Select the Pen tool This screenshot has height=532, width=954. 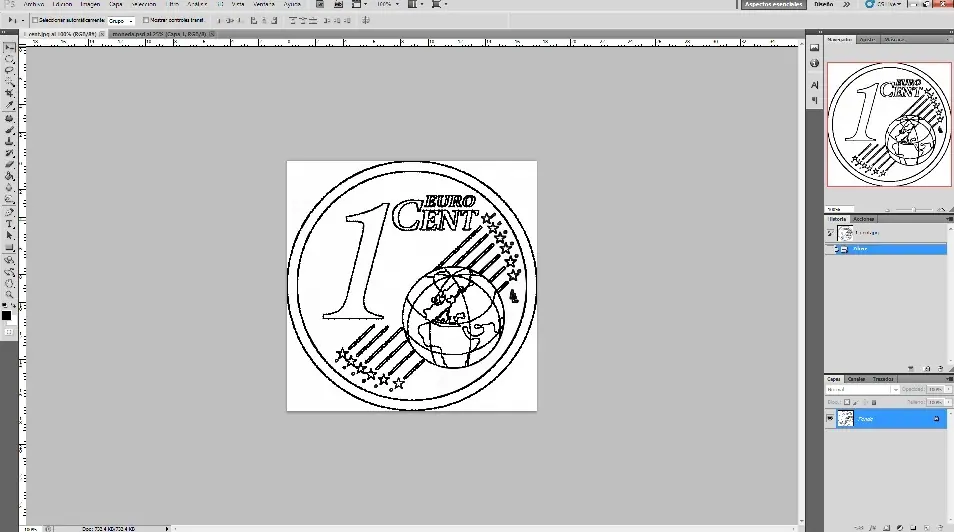point(9,213)
